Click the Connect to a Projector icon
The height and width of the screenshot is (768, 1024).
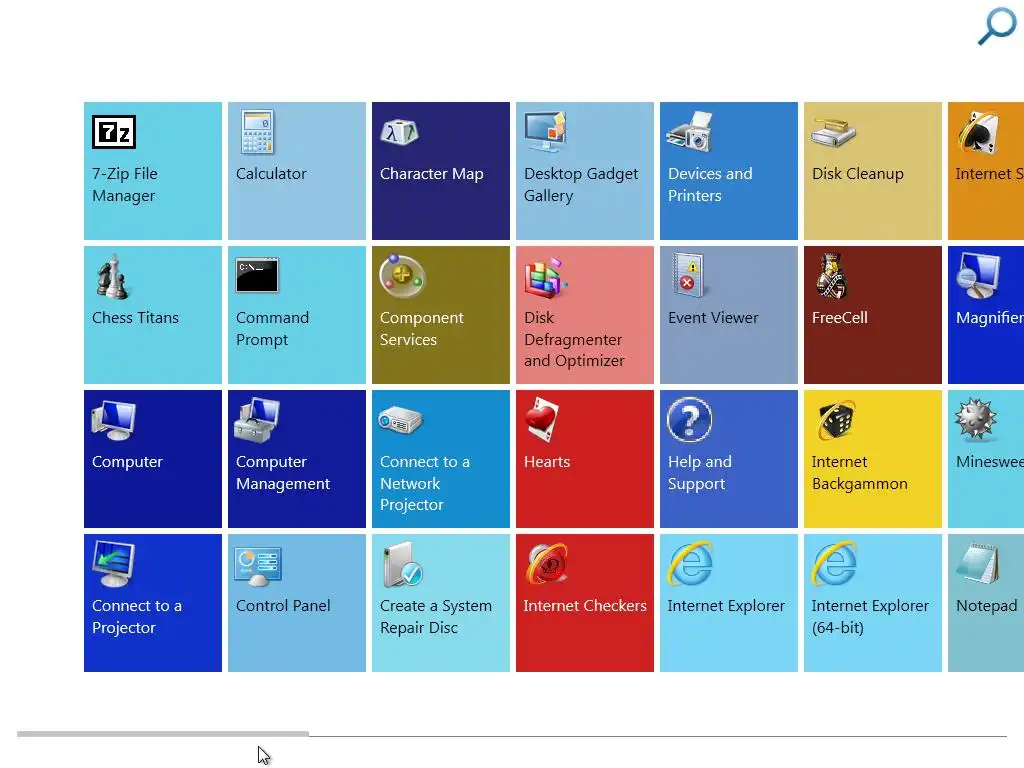tap(114, 564)
